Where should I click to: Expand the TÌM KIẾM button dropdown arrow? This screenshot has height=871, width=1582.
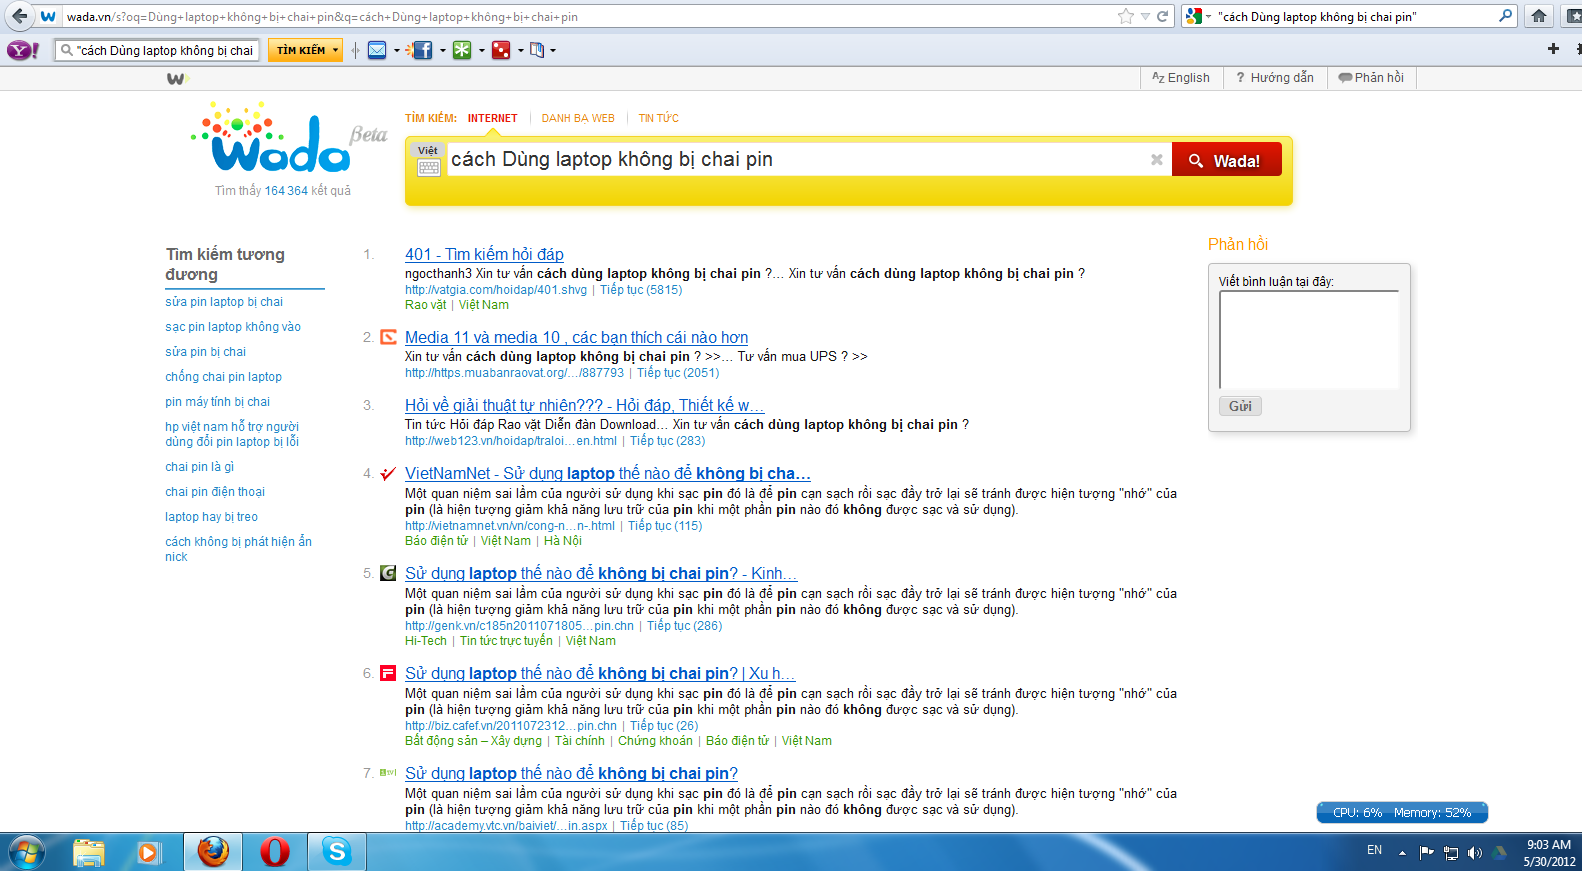click(335, 50)
